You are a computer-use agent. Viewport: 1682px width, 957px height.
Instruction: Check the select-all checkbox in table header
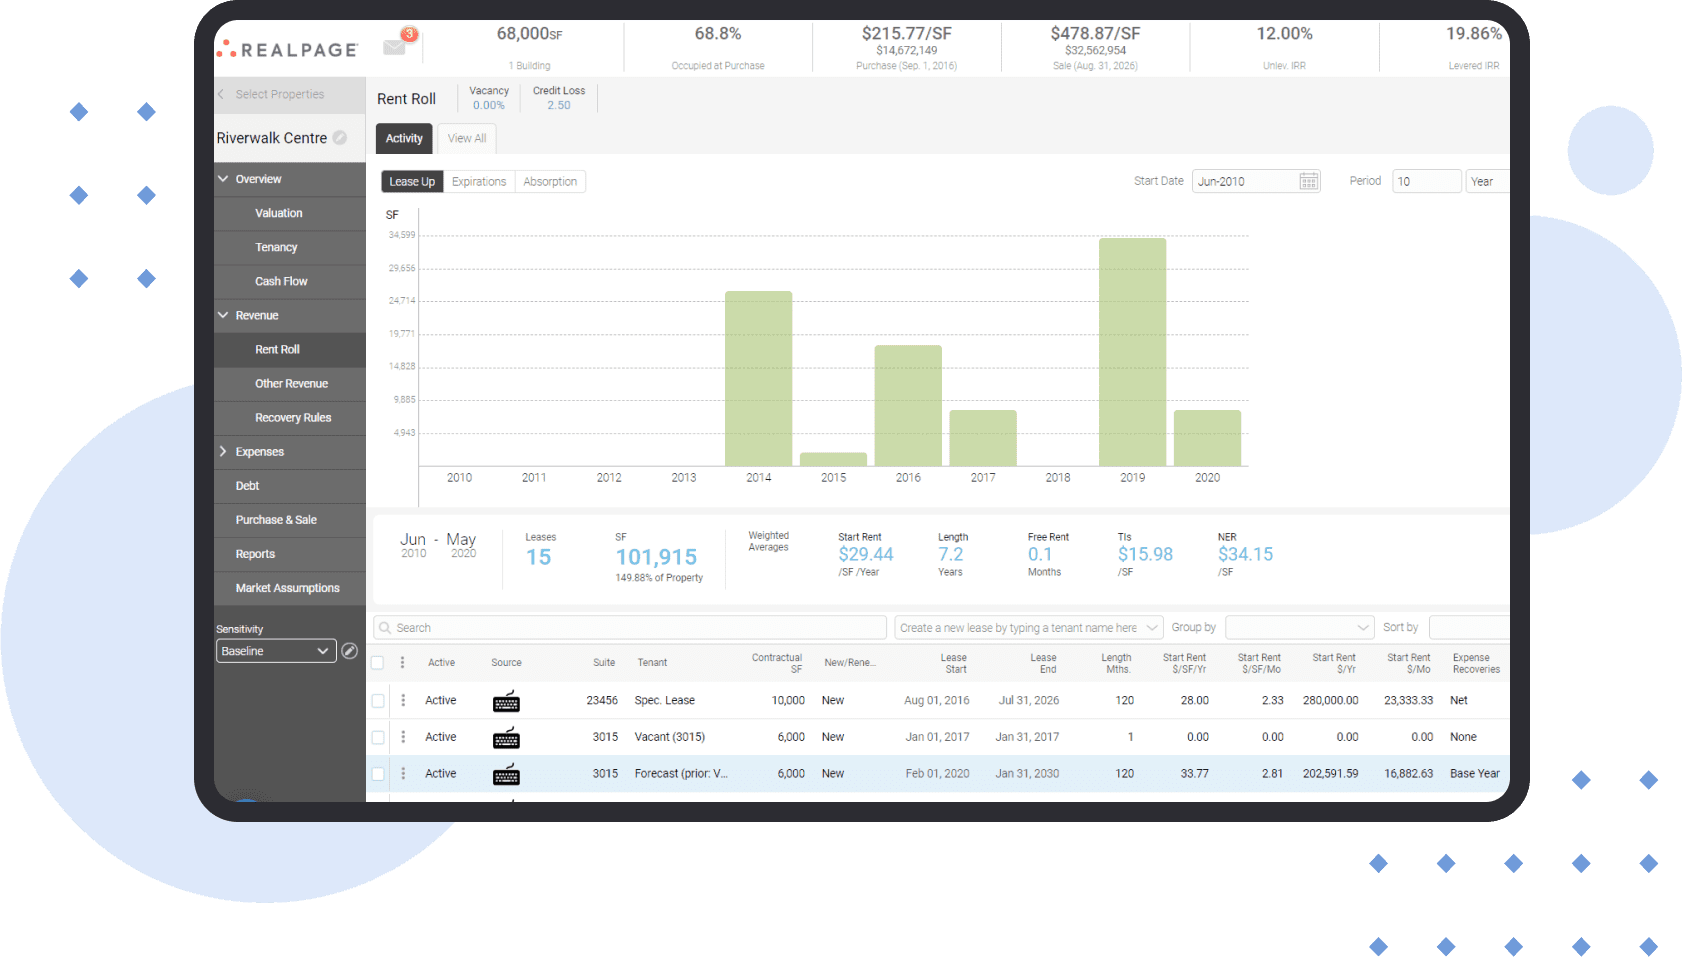(378, 663)
